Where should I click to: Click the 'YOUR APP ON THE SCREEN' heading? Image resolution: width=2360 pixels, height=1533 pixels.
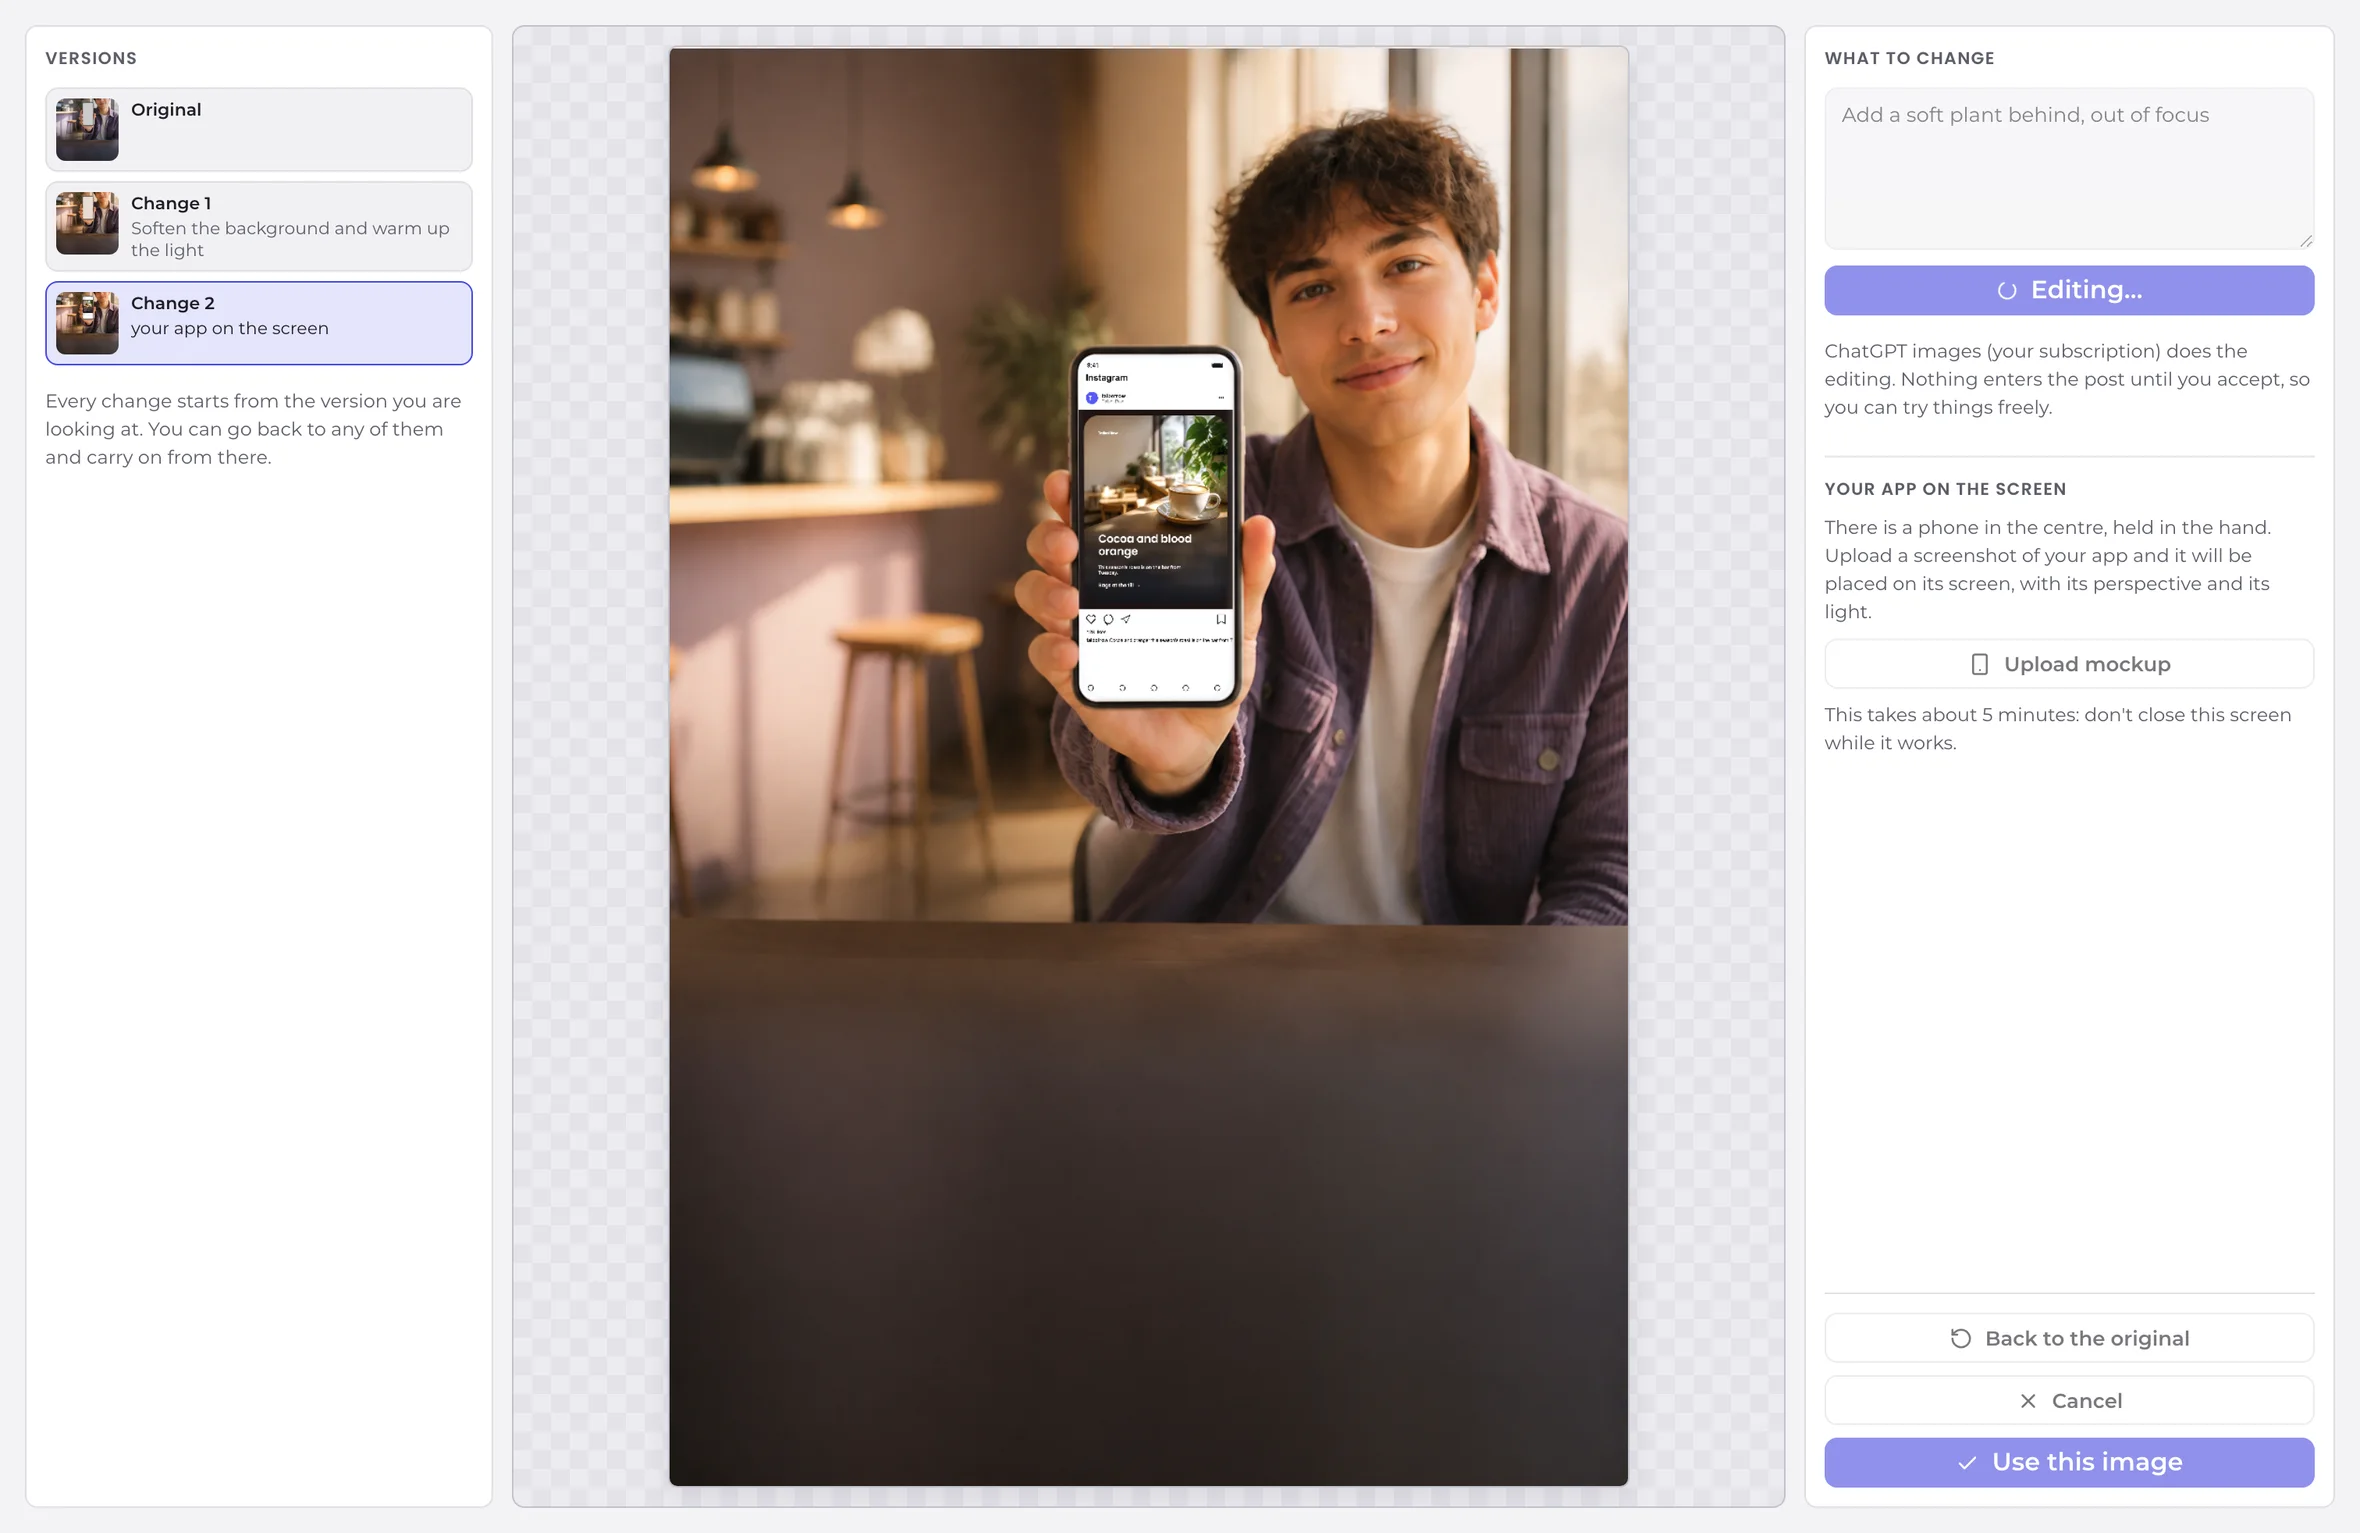1945,489
